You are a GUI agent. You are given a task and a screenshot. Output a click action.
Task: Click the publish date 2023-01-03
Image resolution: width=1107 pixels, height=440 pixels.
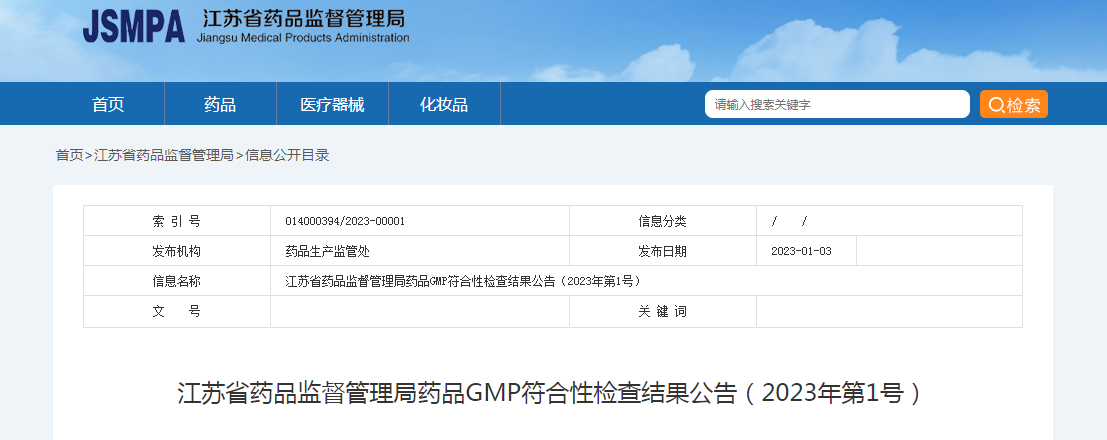(x=801, y=251)
